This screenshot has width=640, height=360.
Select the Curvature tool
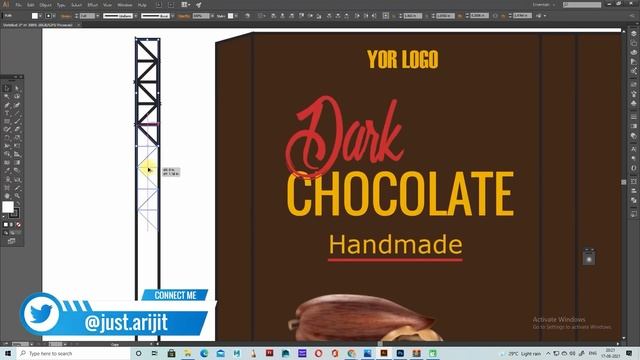coord(17,105)
